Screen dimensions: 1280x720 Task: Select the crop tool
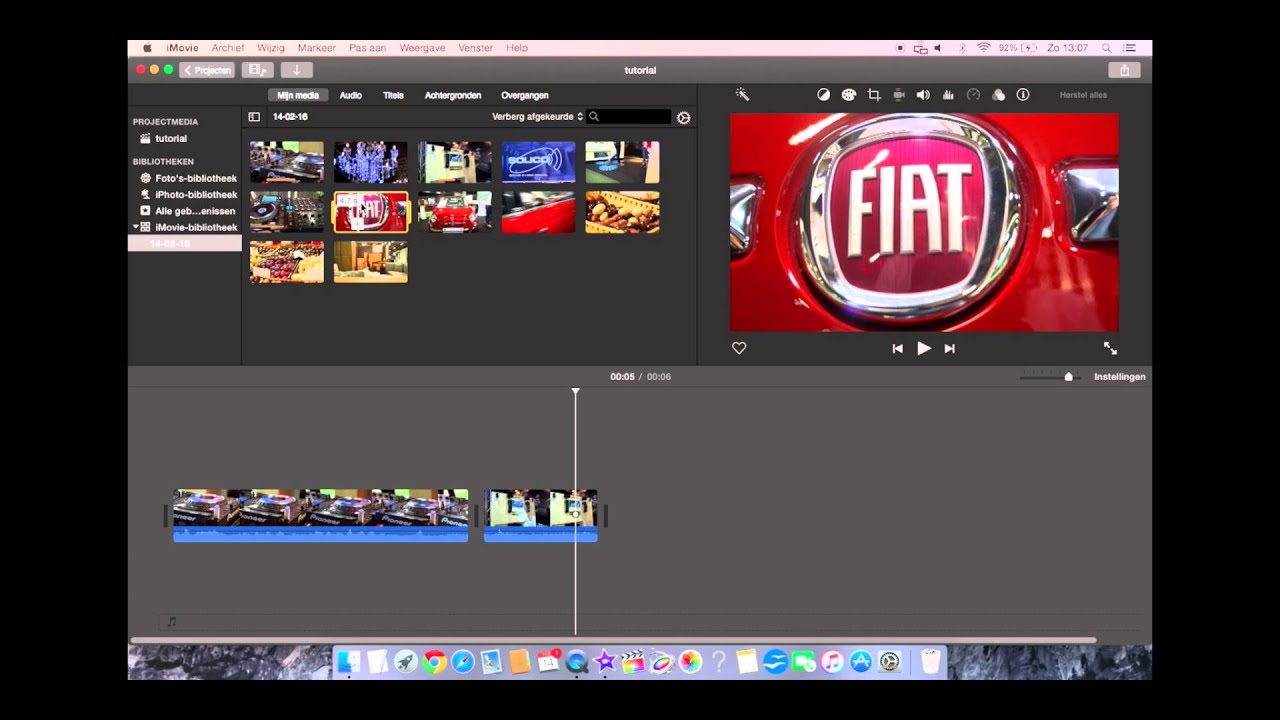[874, 95]
